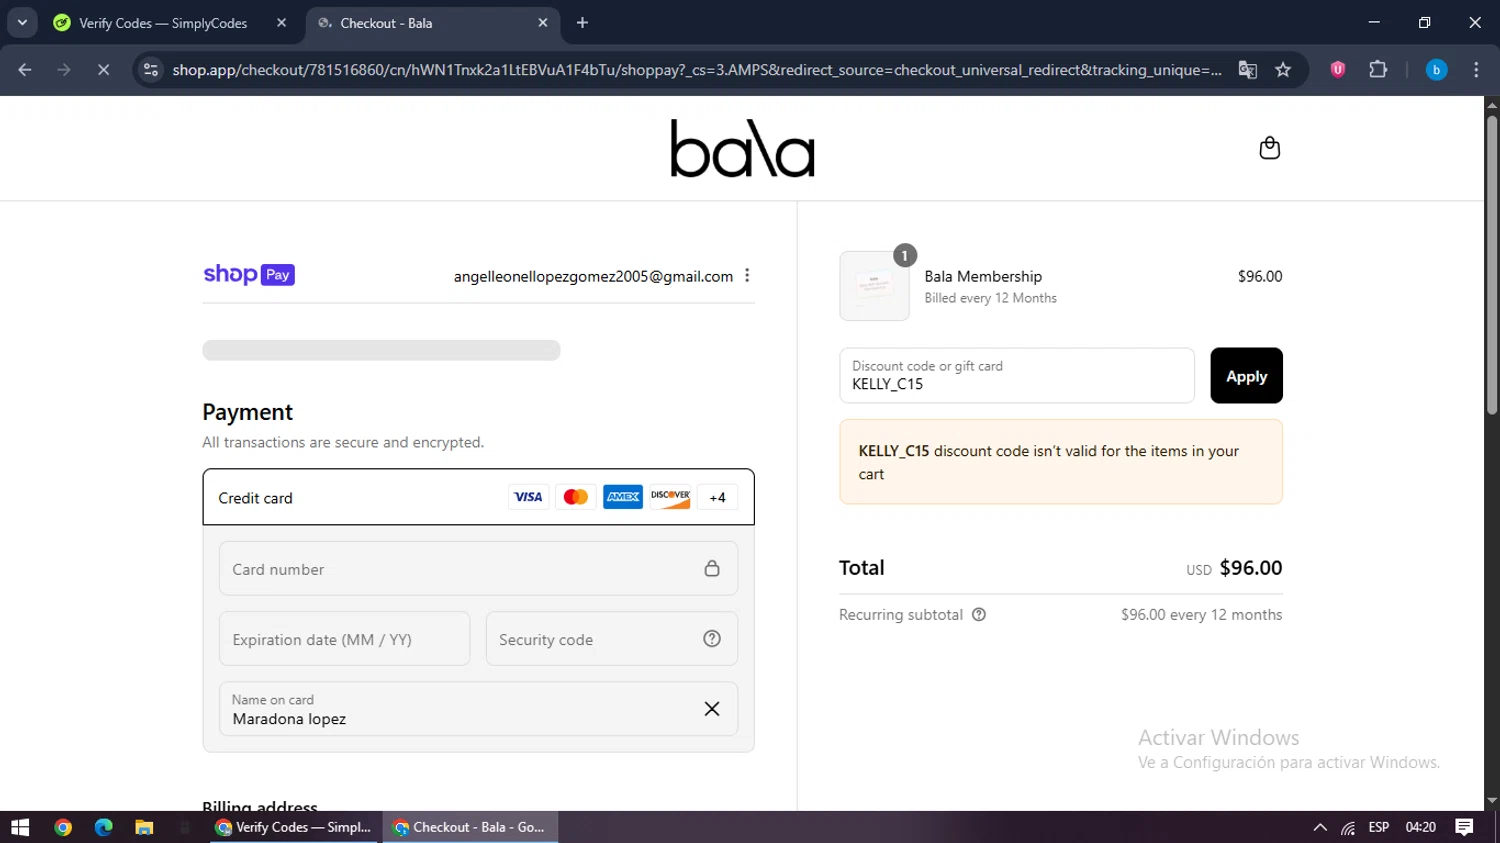The image size is (1500, 843).
Task: Open a new browser tab
Action: pos(582,23)
